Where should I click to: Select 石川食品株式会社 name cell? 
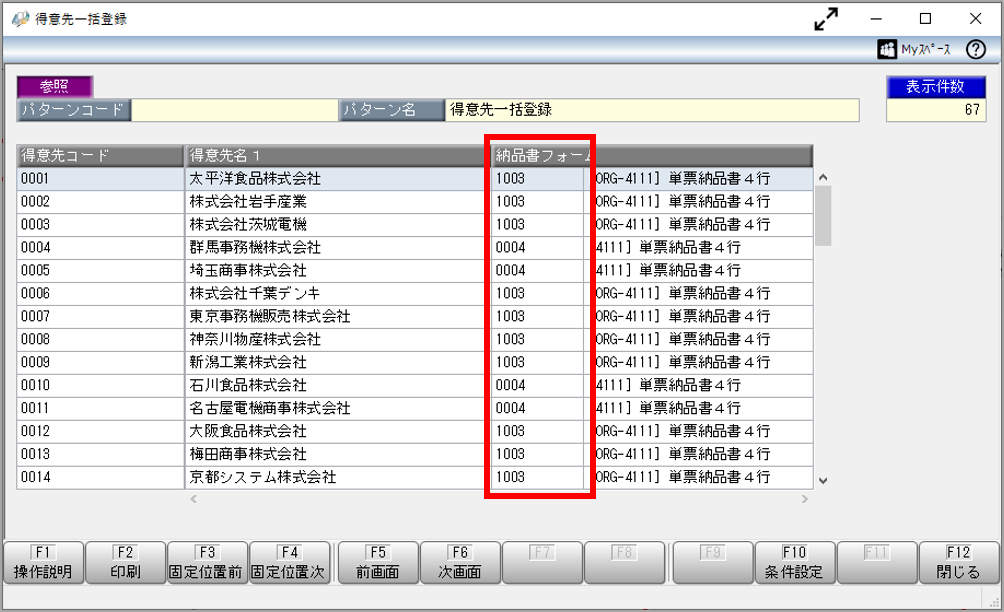337,385
